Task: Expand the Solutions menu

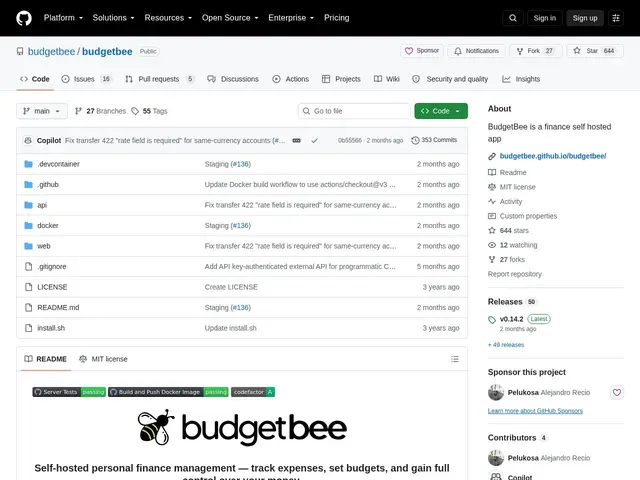Action: [113, 18]
